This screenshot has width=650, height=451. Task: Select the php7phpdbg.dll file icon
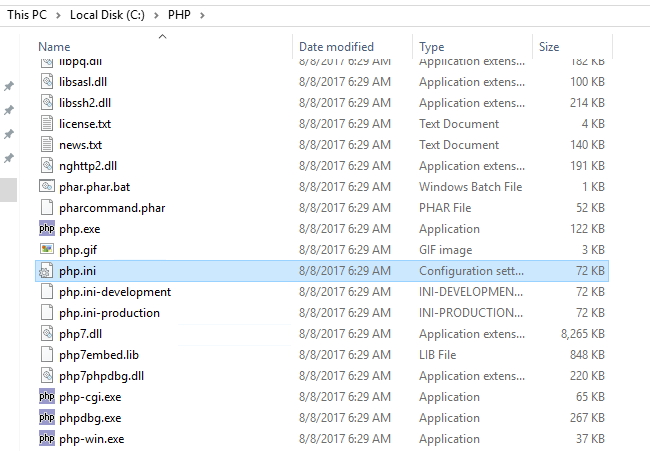click(x=47, y=376)
